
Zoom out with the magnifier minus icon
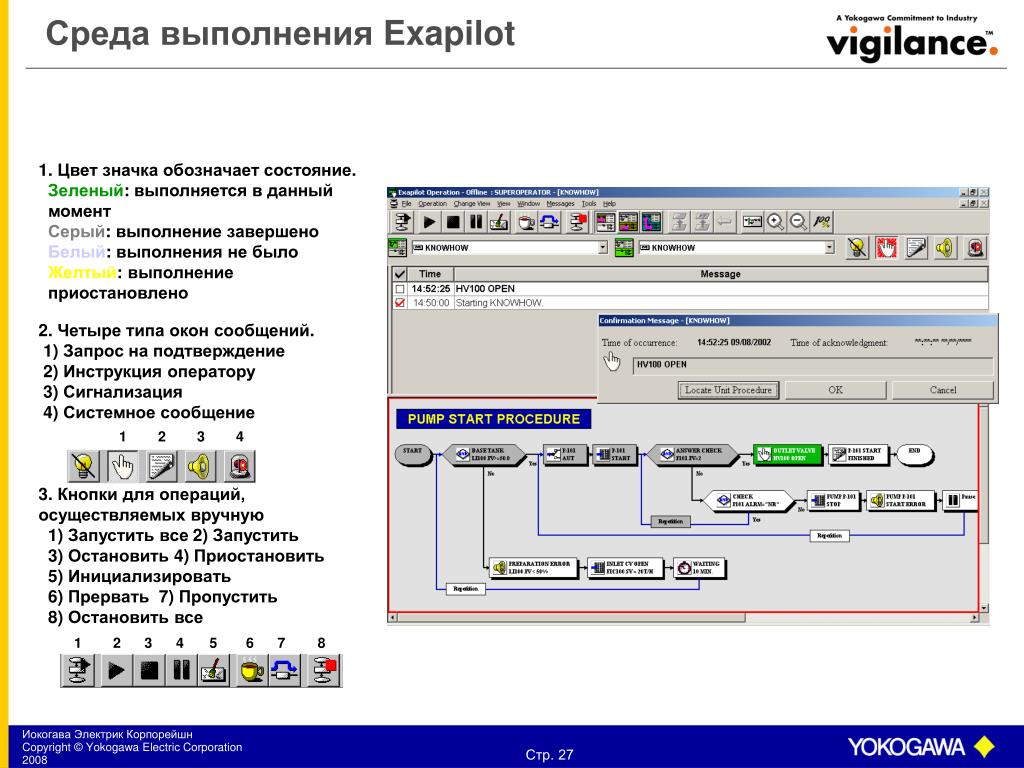tap(798, 223)
